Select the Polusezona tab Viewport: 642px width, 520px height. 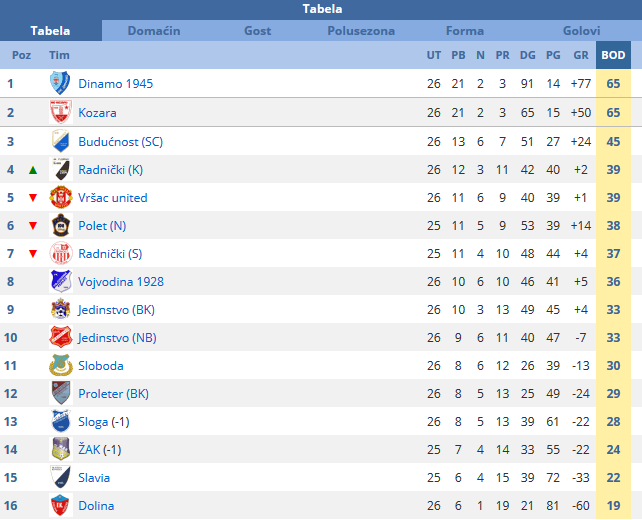click(361, 31)
